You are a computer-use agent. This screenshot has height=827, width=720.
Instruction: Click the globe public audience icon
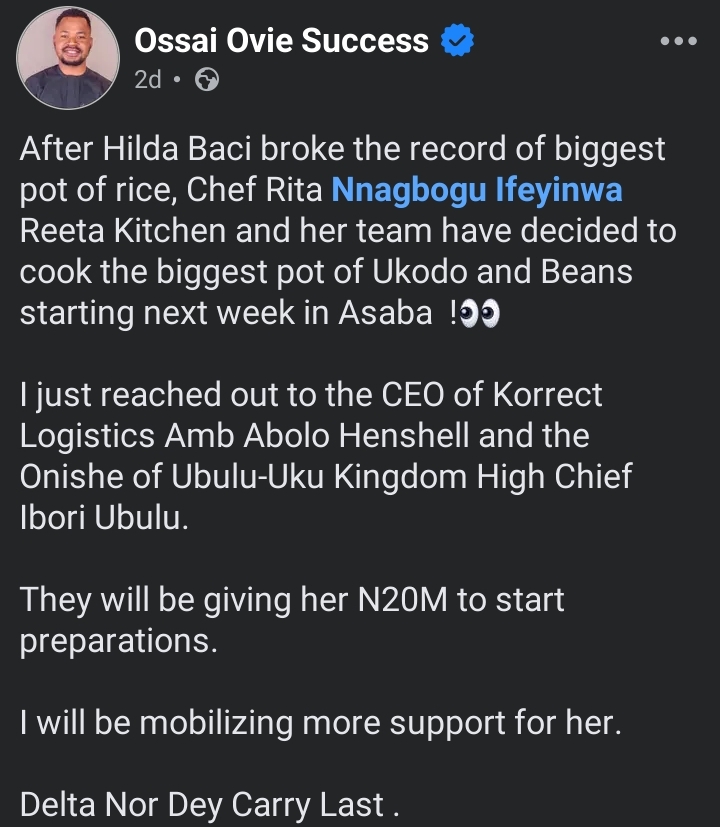207,80
